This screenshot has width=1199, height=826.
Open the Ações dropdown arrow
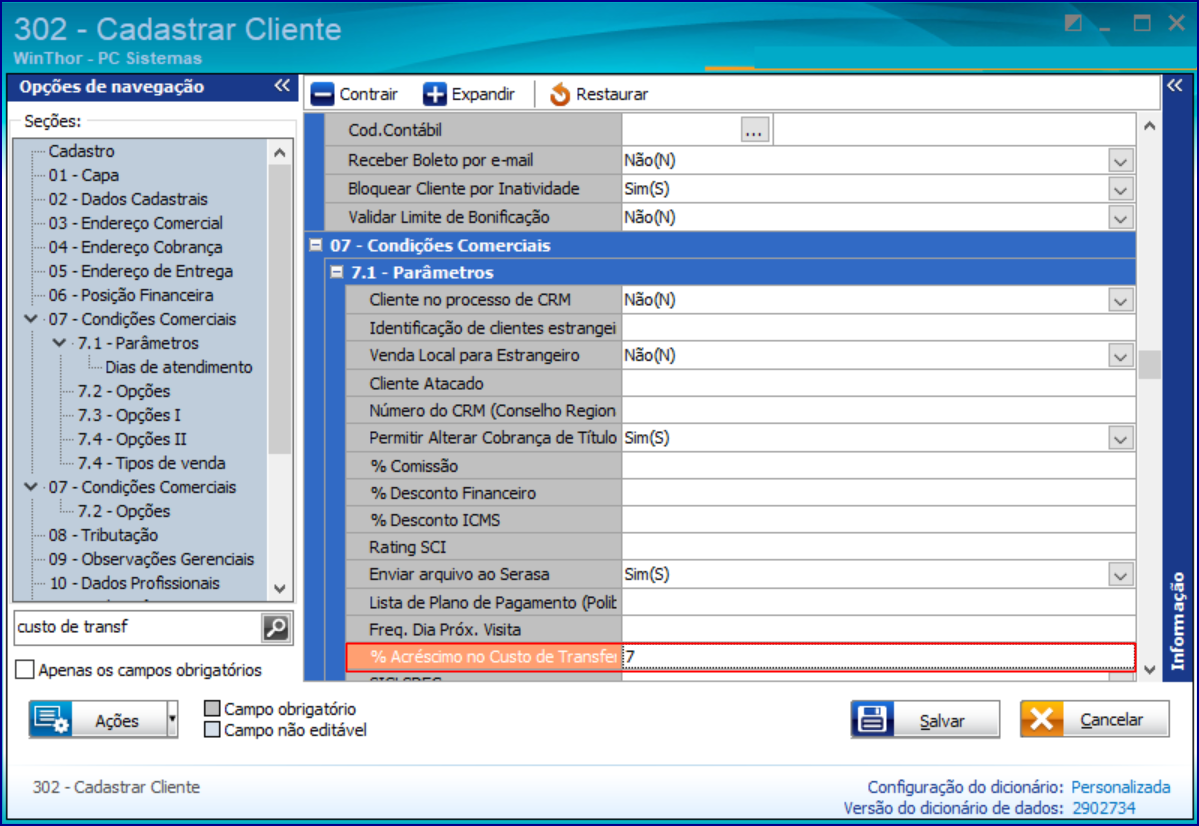coord(173,720)
